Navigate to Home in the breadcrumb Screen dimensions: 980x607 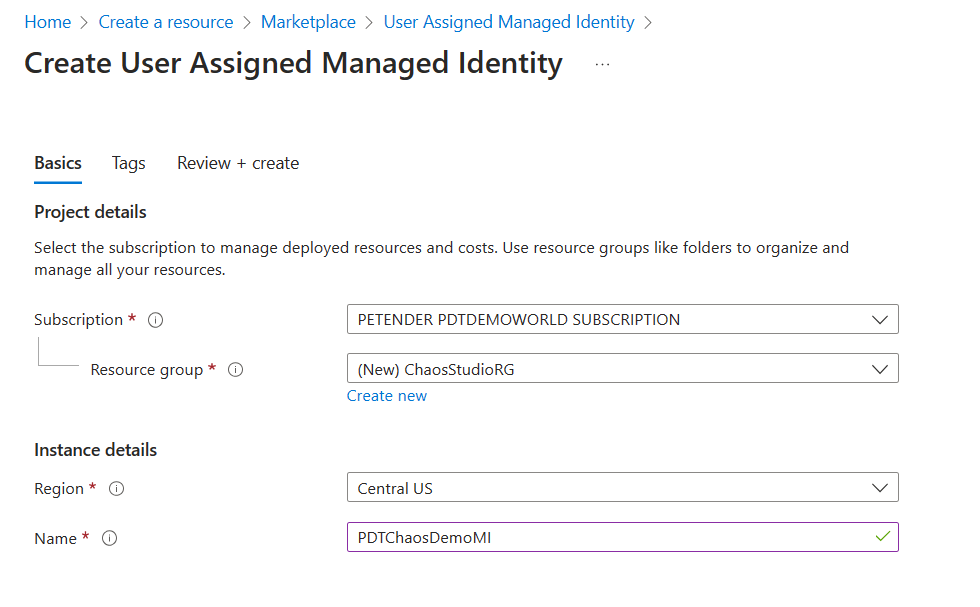[47, 22]
